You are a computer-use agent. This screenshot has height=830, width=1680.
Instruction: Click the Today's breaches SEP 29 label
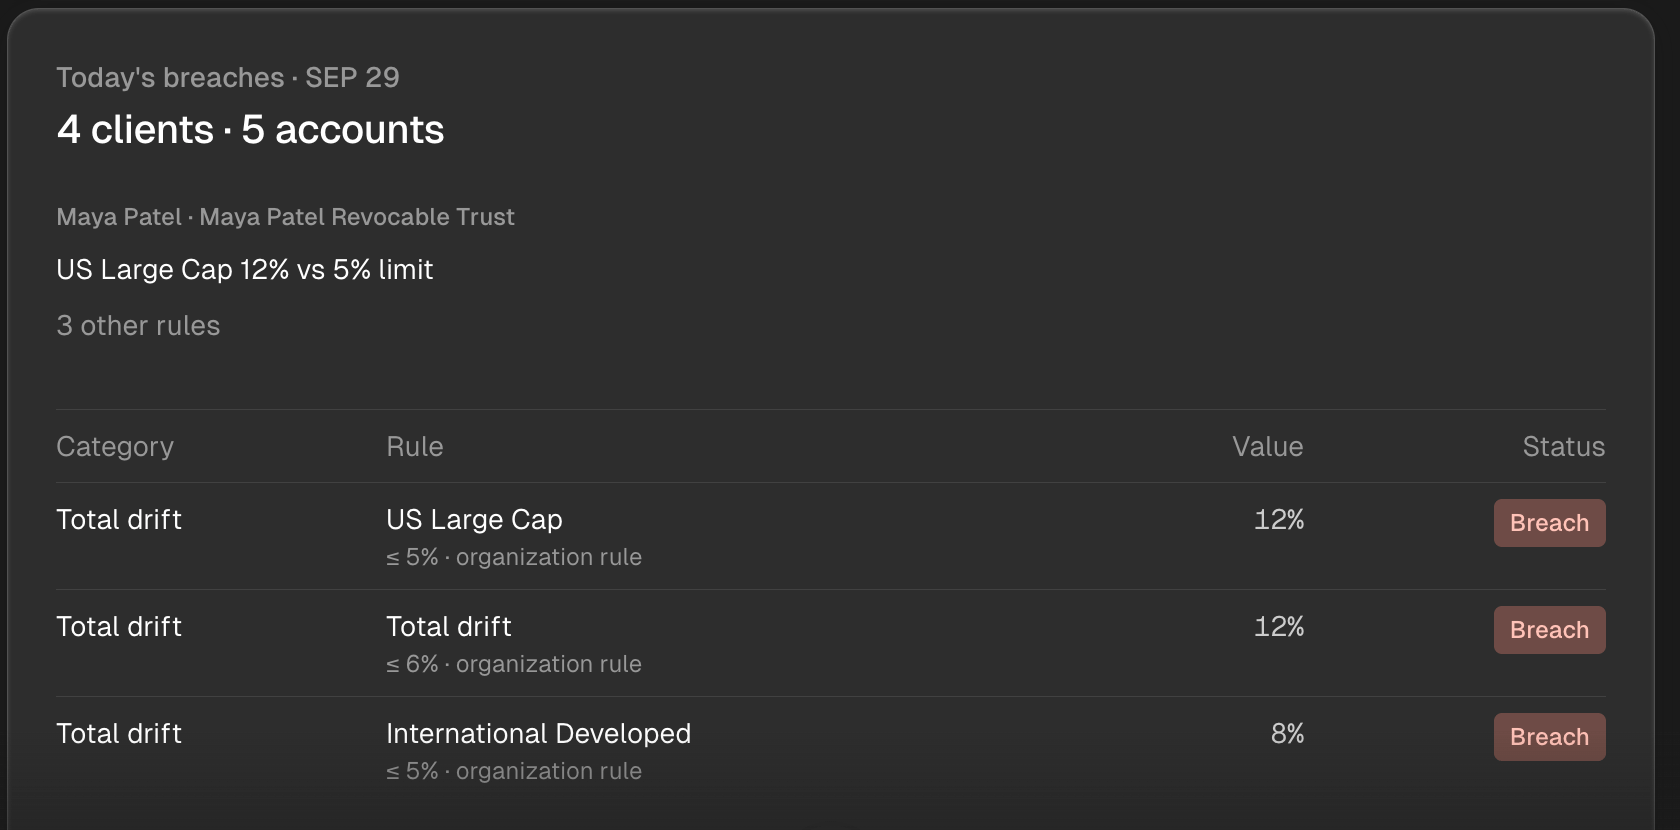point(228,78)
